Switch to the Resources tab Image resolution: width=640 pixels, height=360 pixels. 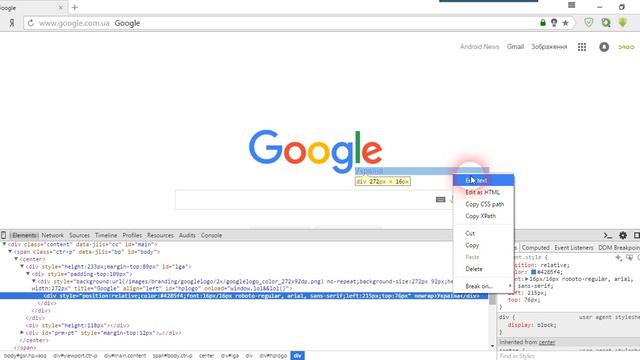click(x=160, y=236)
